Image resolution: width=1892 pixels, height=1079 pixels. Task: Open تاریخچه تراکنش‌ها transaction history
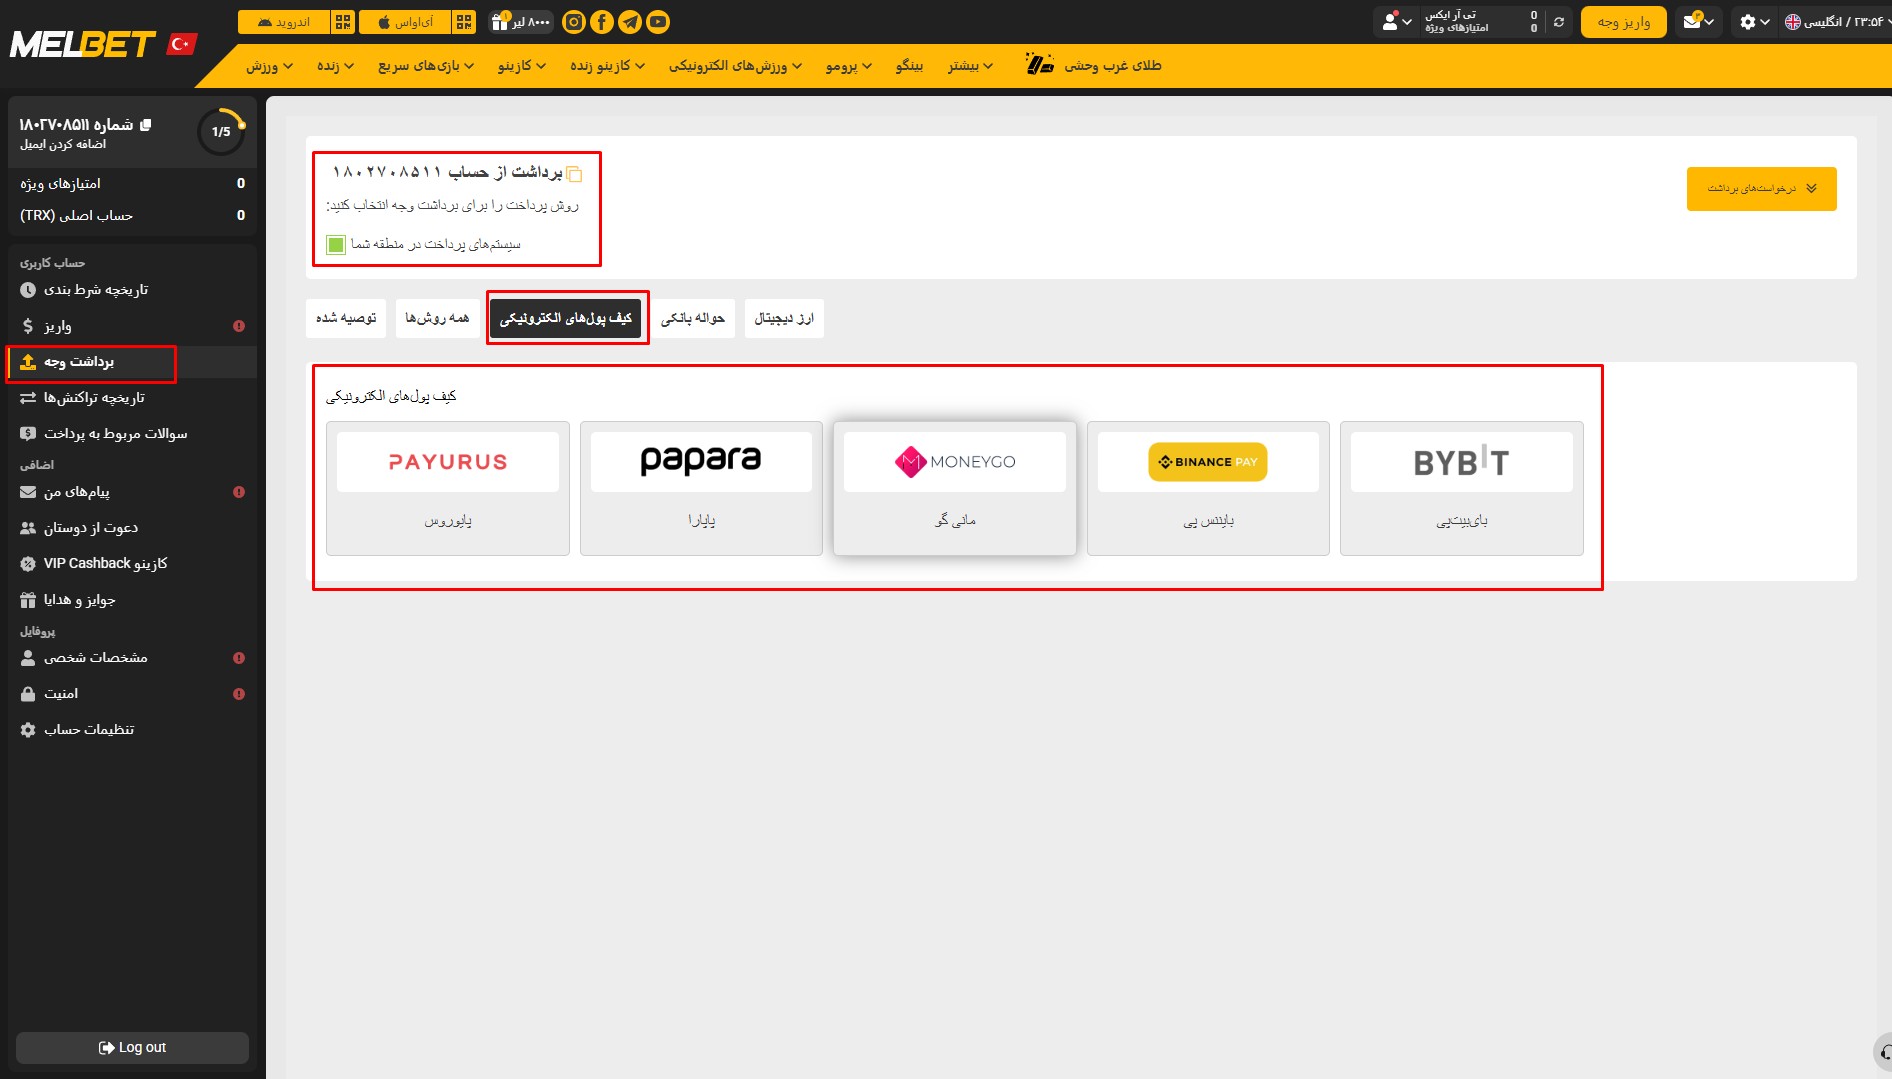point(132,398)
